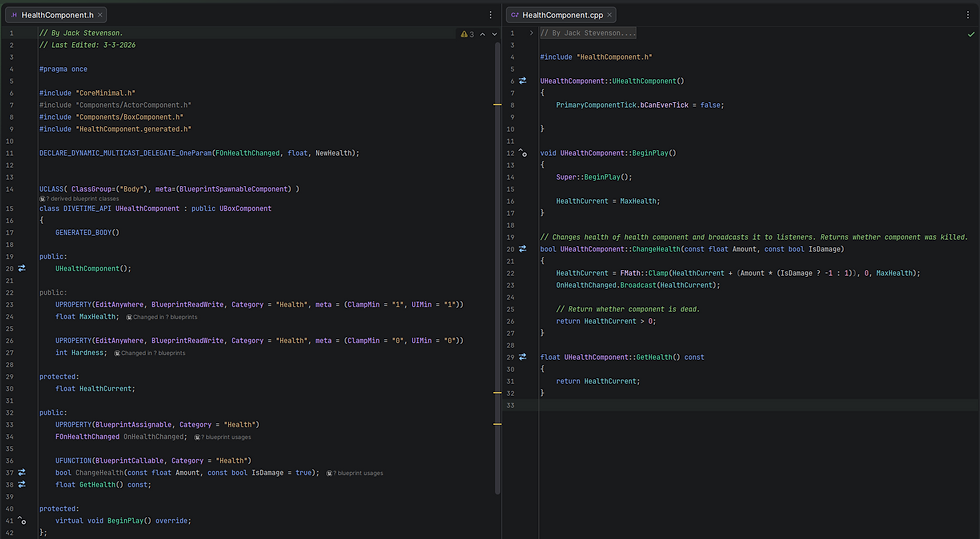Open the derived blueprint classes hint

pyautogui.click(x=79, y=199)
